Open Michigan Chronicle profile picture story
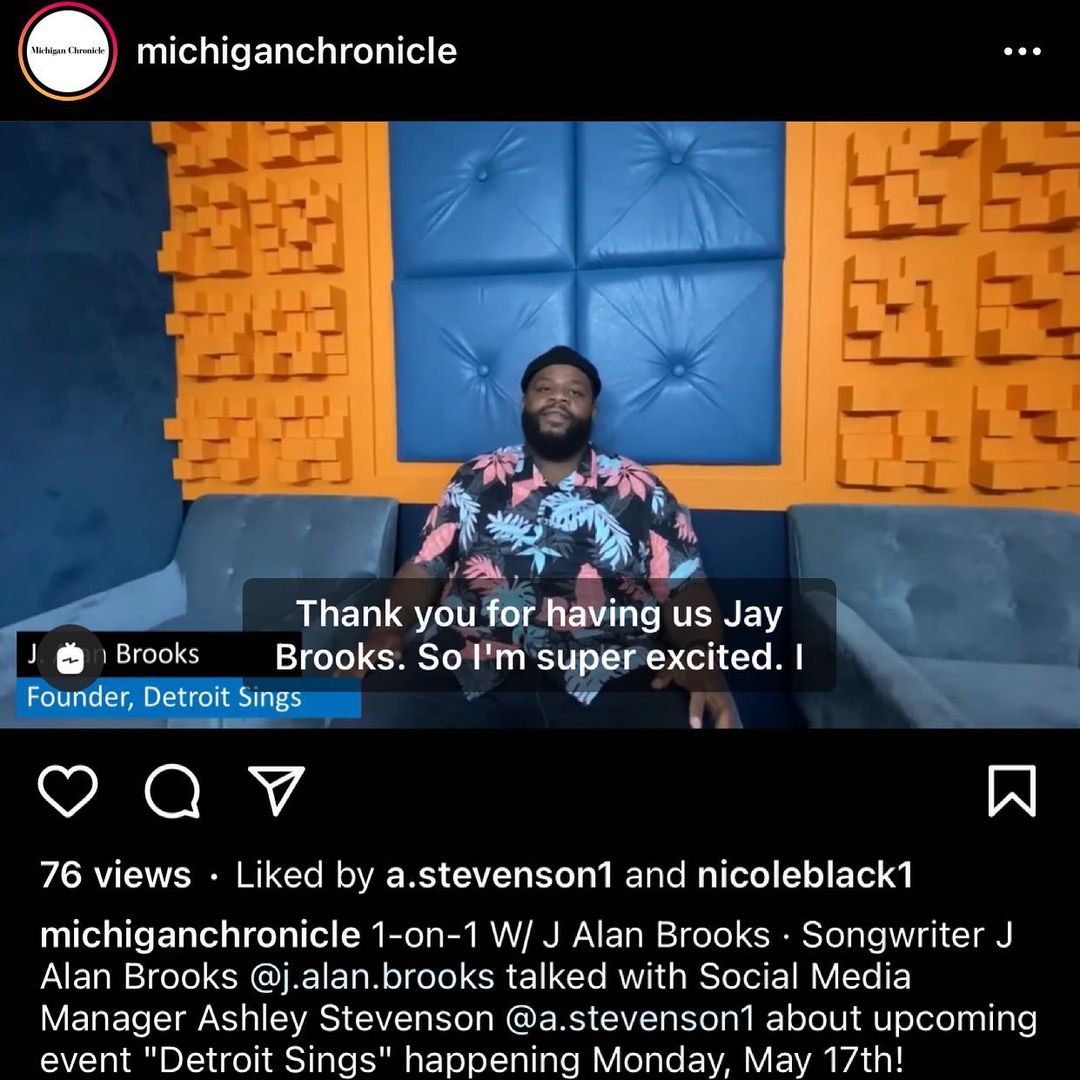Viewport: 1080px width, 1080px height. [68, 51]
